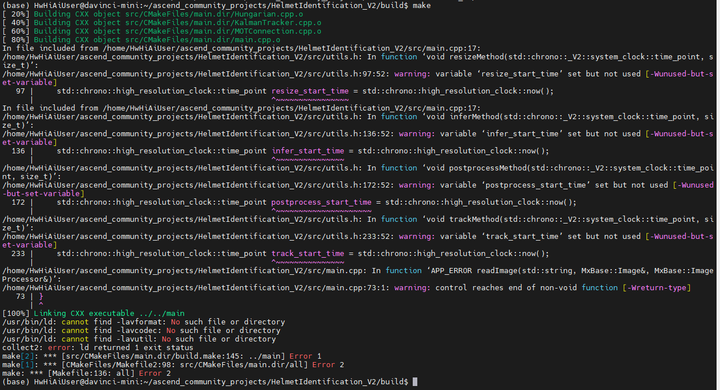The width and height of the screenshot is (720, 390).
Task: Click the 'make[1]' Error 2 line
Action: (173, 365)
